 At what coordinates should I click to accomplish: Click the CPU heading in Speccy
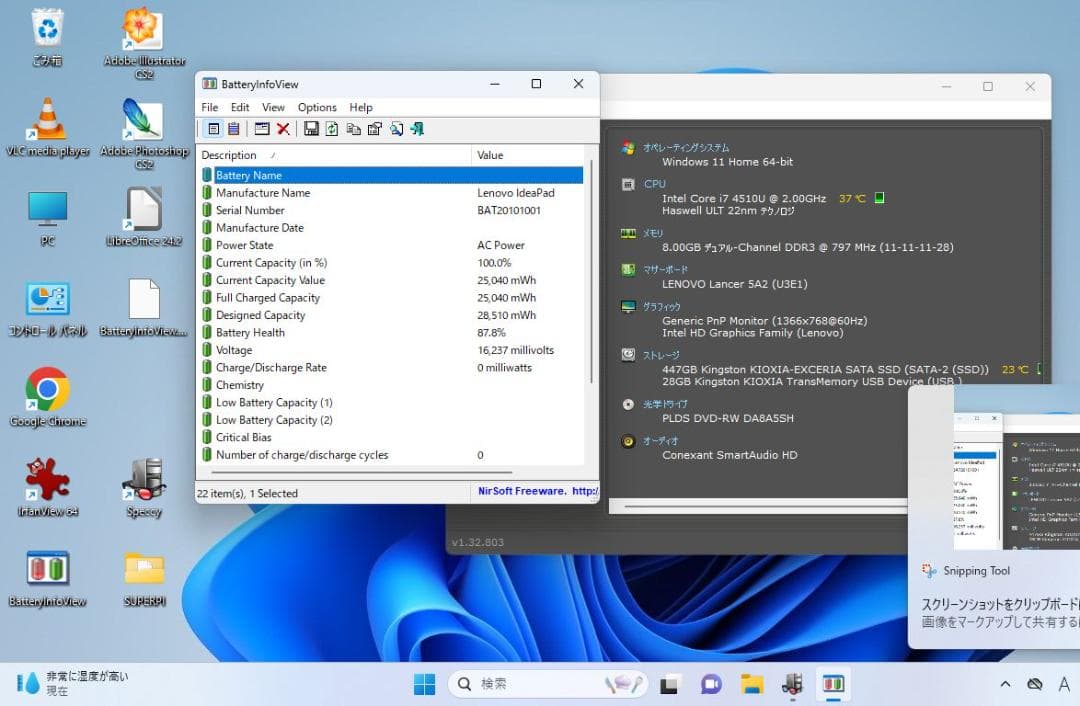coord(654,184)
